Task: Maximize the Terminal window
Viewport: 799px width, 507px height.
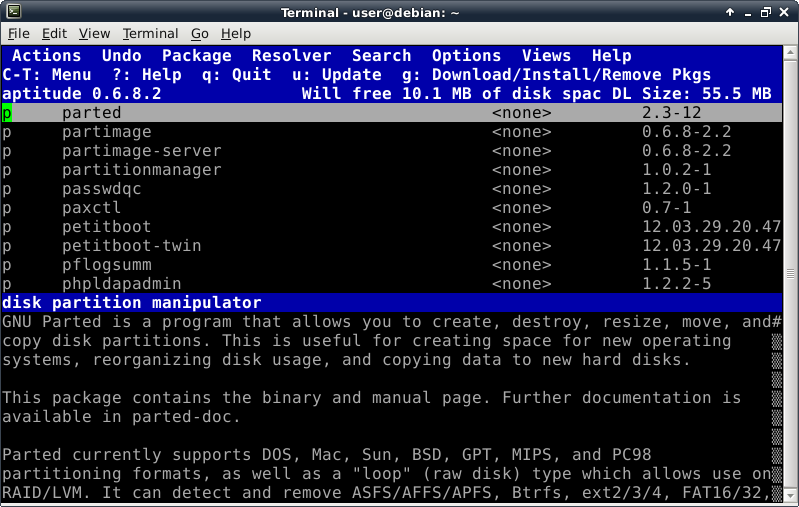Action: (765, 11)
